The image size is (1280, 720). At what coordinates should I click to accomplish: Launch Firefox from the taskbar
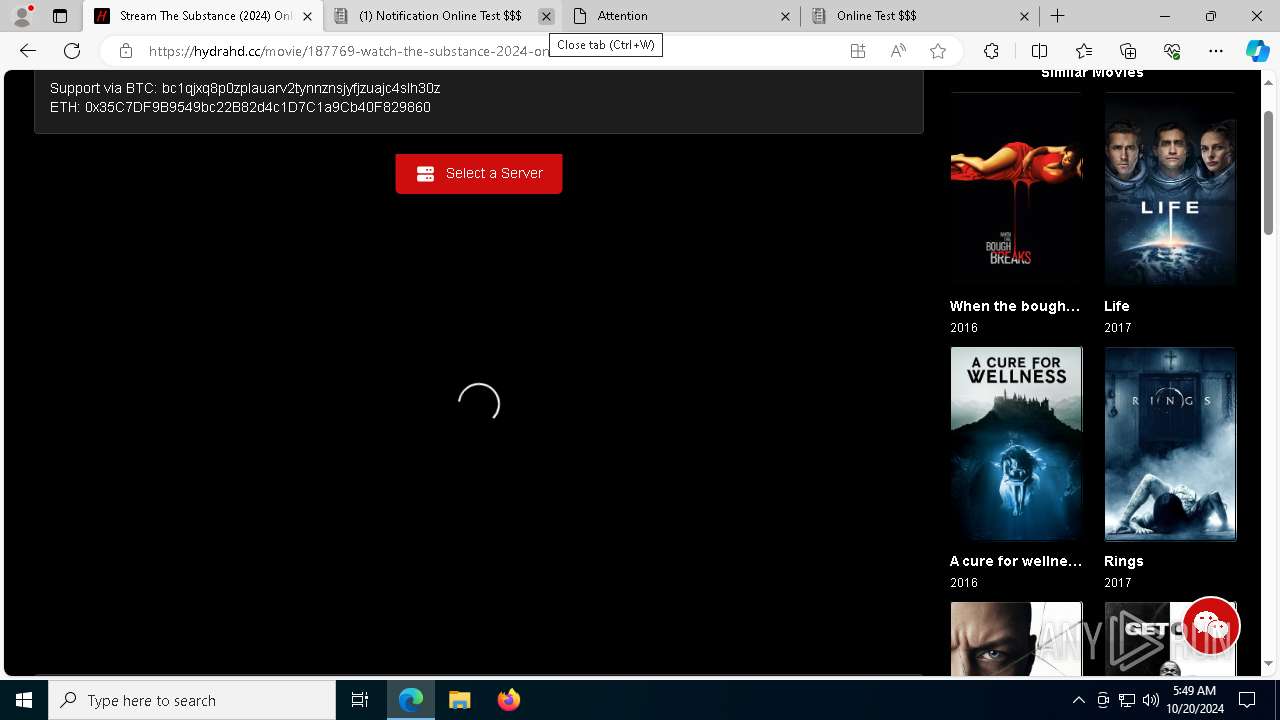509,700
